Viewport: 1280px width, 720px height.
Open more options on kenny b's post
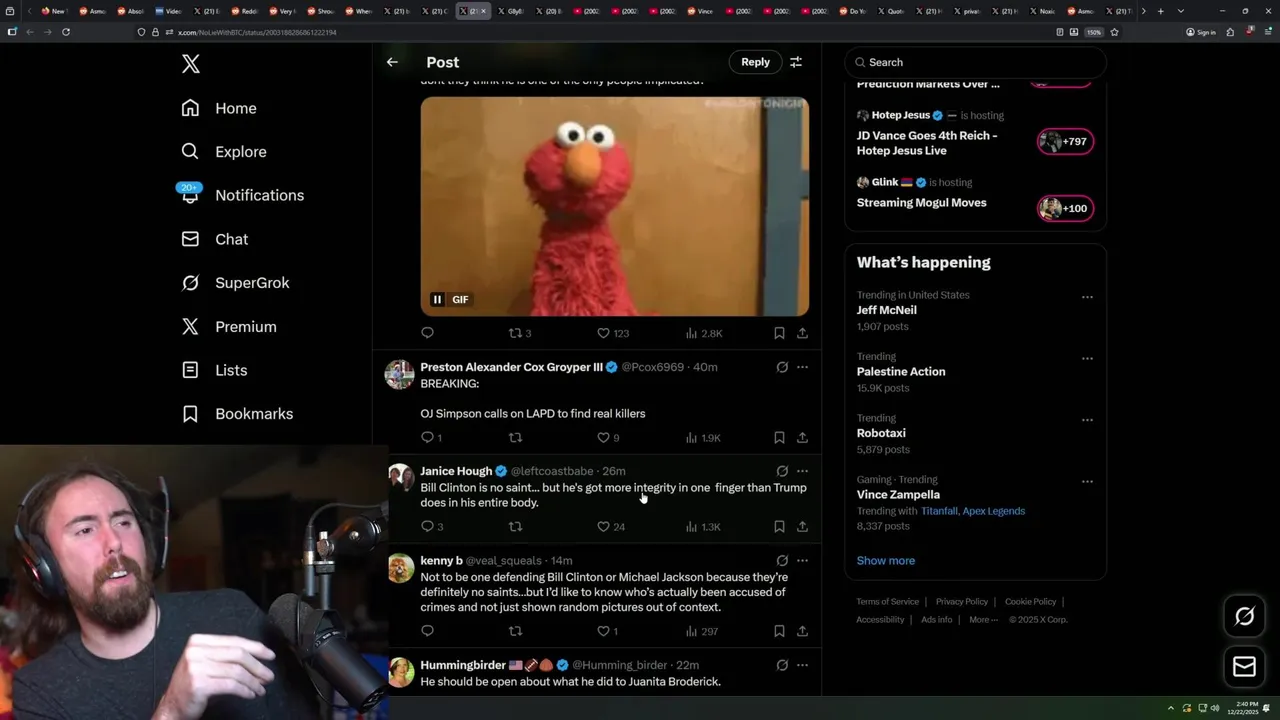tap(802, 561)
